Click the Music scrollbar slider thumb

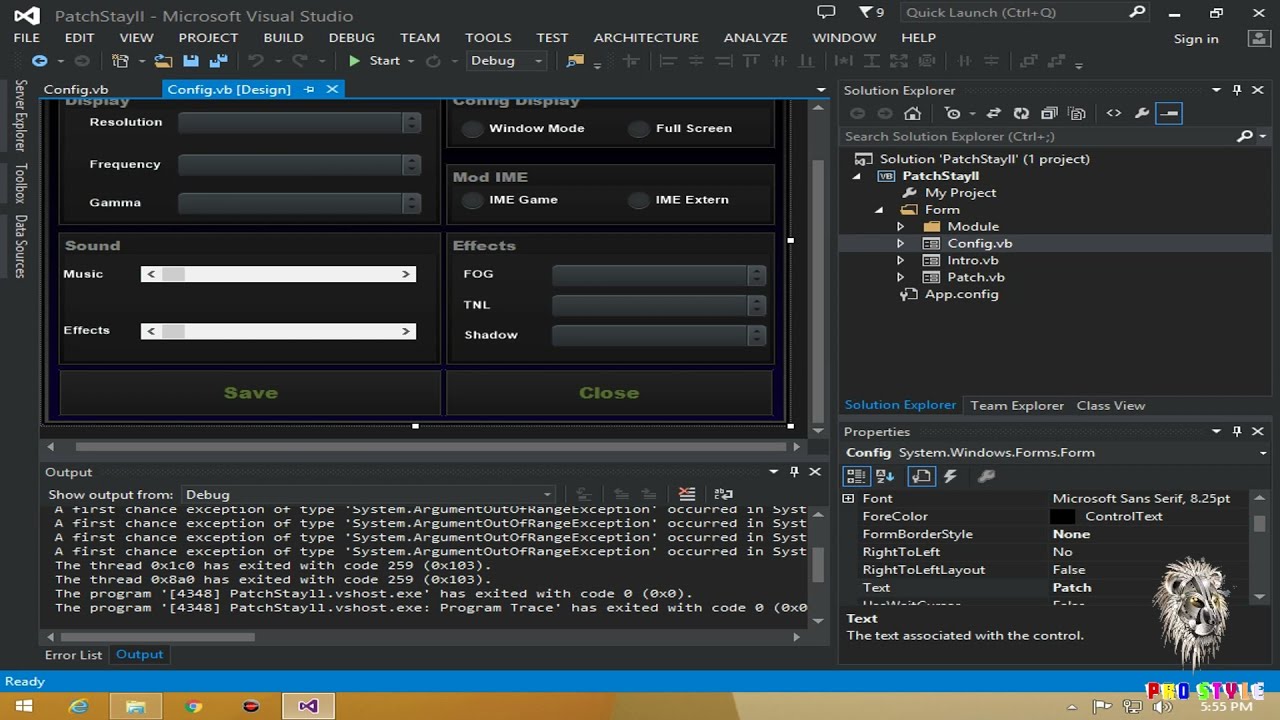(x=173, y=274)
